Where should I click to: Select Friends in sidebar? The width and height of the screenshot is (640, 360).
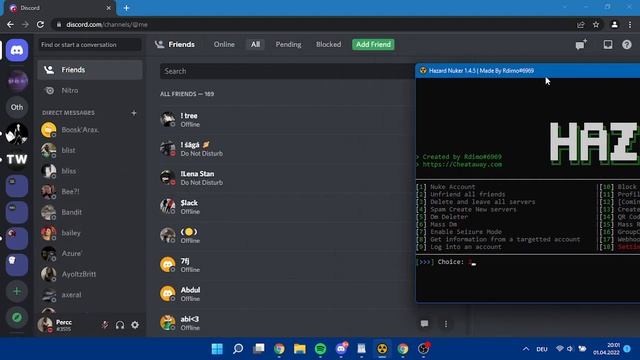(x=90, y=70)
